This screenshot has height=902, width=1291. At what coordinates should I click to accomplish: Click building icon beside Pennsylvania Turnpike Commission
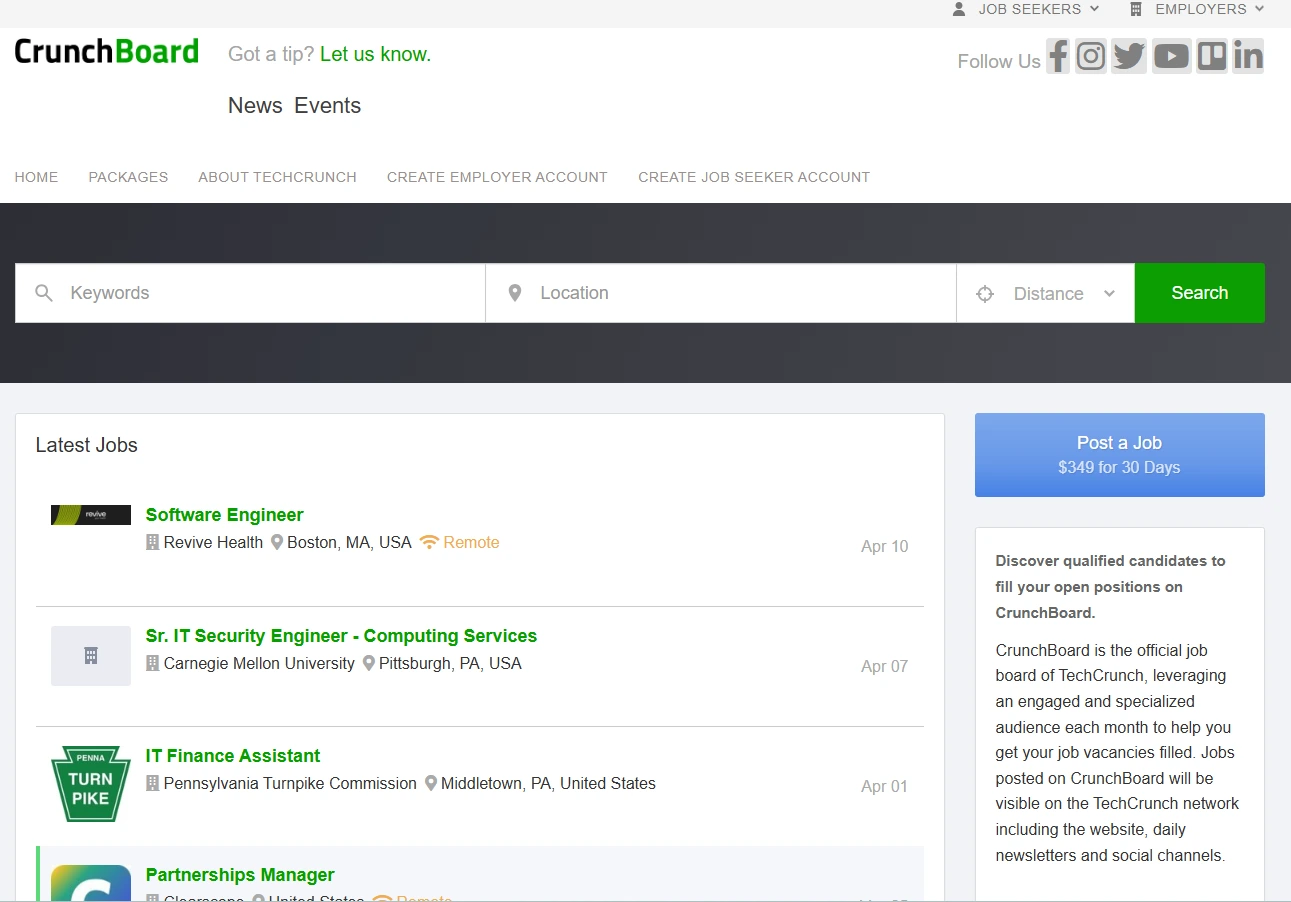click(x=153, y=783)
